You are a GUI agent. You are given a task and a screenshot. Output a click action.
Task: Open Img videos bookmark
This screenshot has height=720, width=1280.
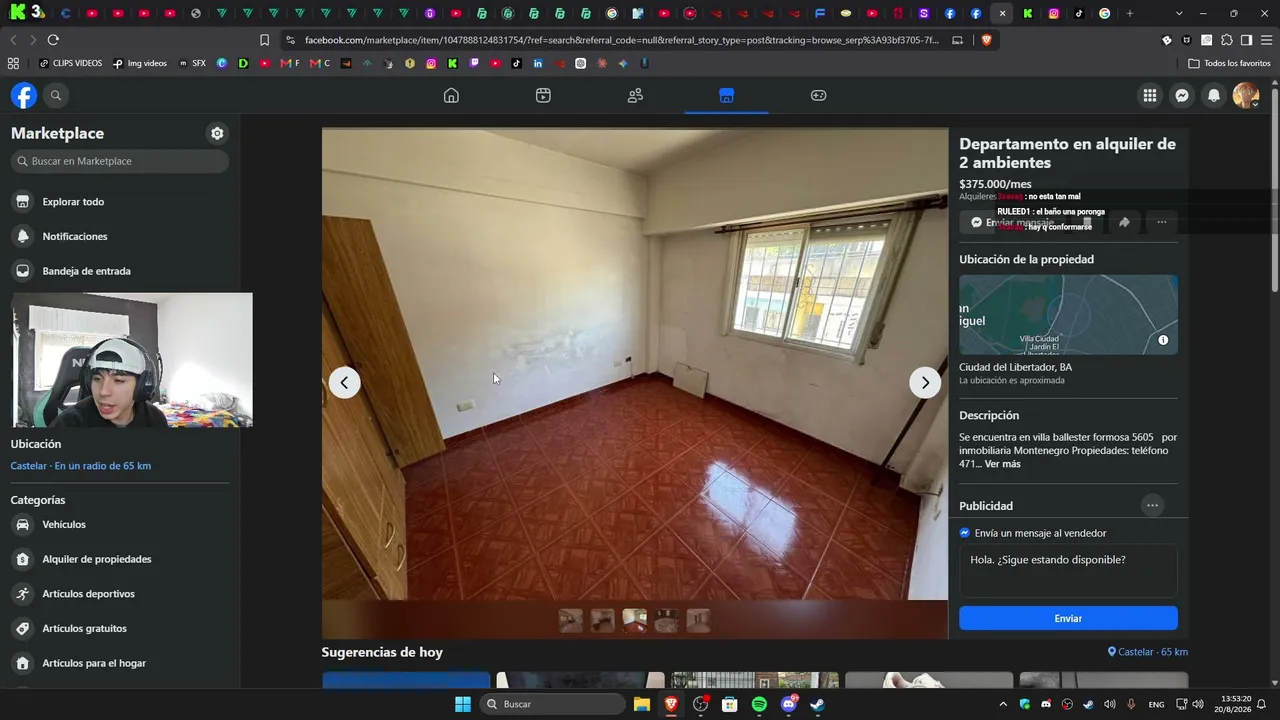[x=140, y=63]
